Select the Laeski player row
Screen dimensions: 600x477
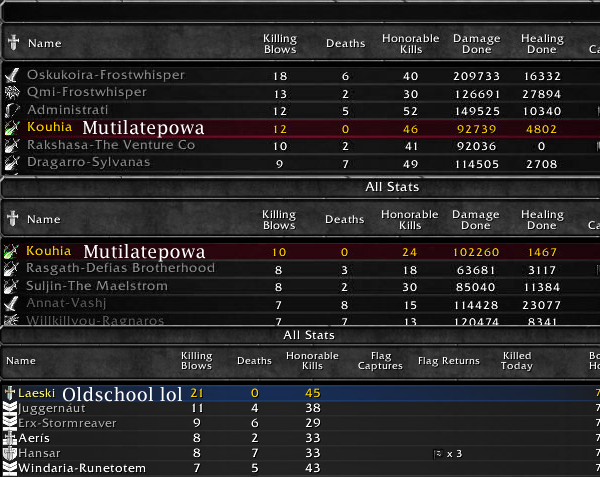click(x=300, y=394)
